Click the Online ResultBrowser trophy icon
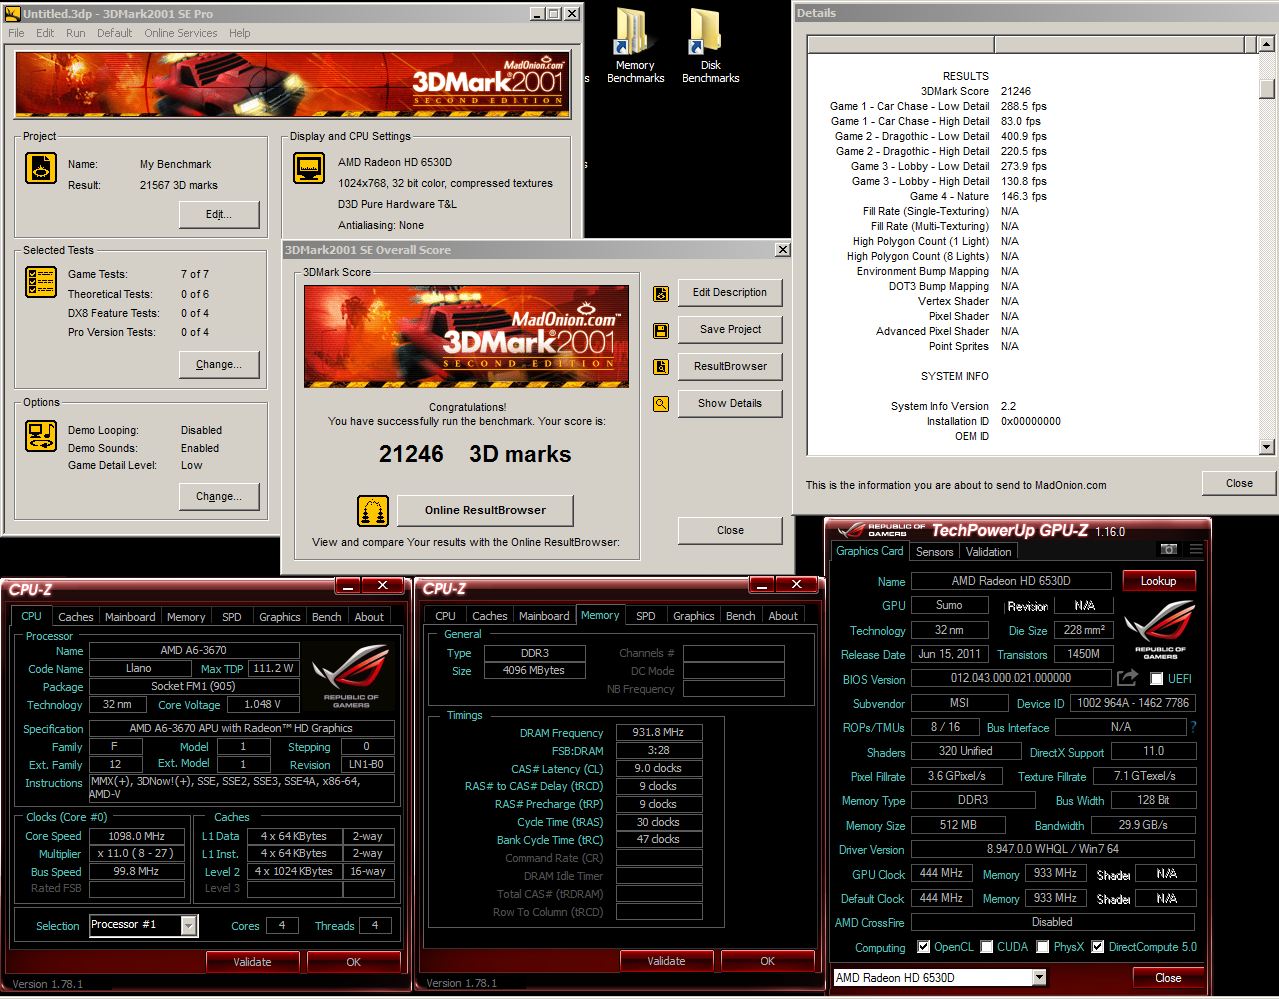 click(x=373, y=511)
